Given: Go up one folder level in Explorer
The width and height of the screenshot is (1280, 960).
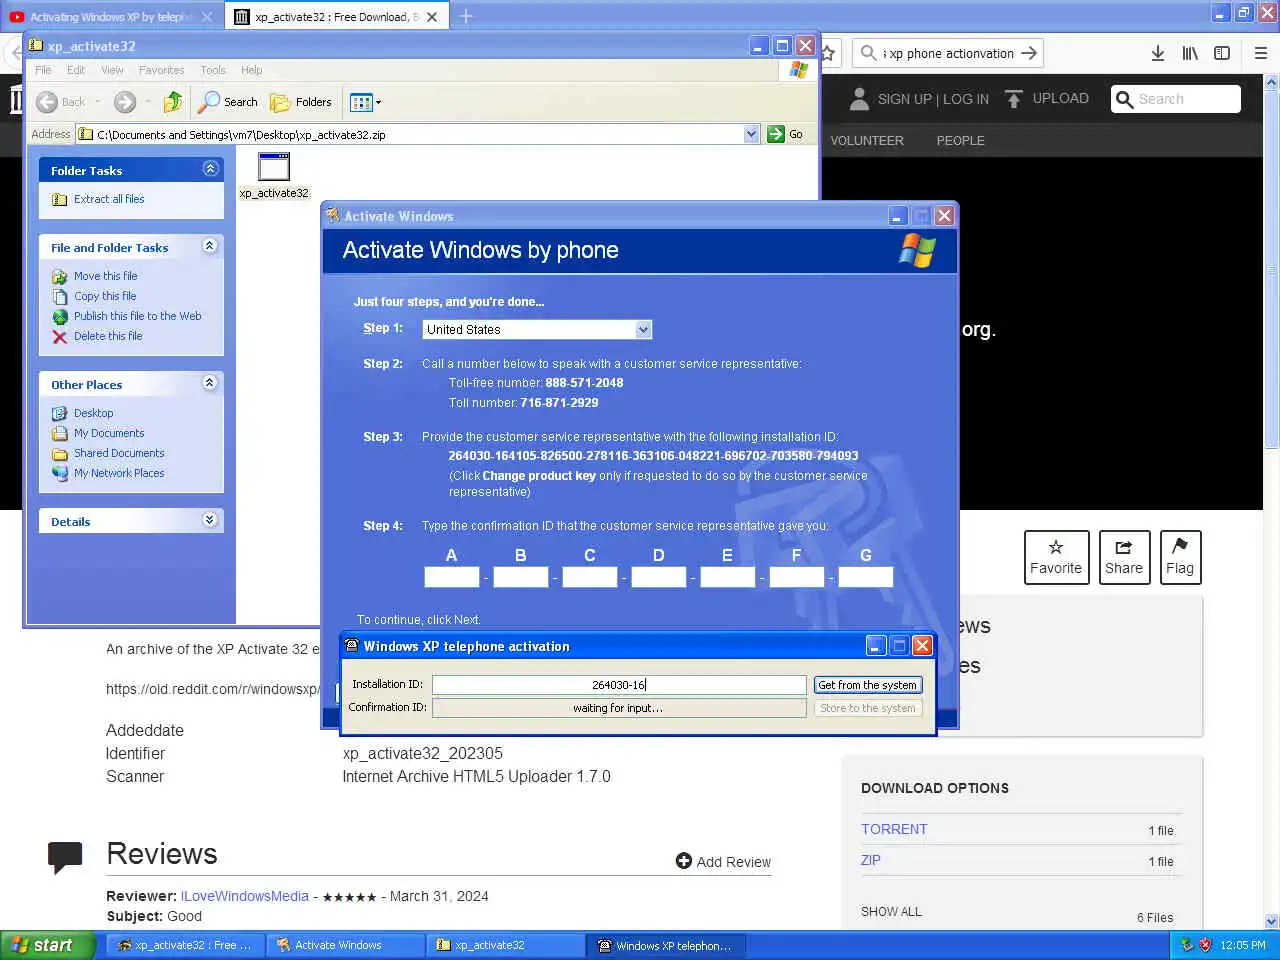Looking at the screenshot, I should pyautogui.click(x=173, y=102).
